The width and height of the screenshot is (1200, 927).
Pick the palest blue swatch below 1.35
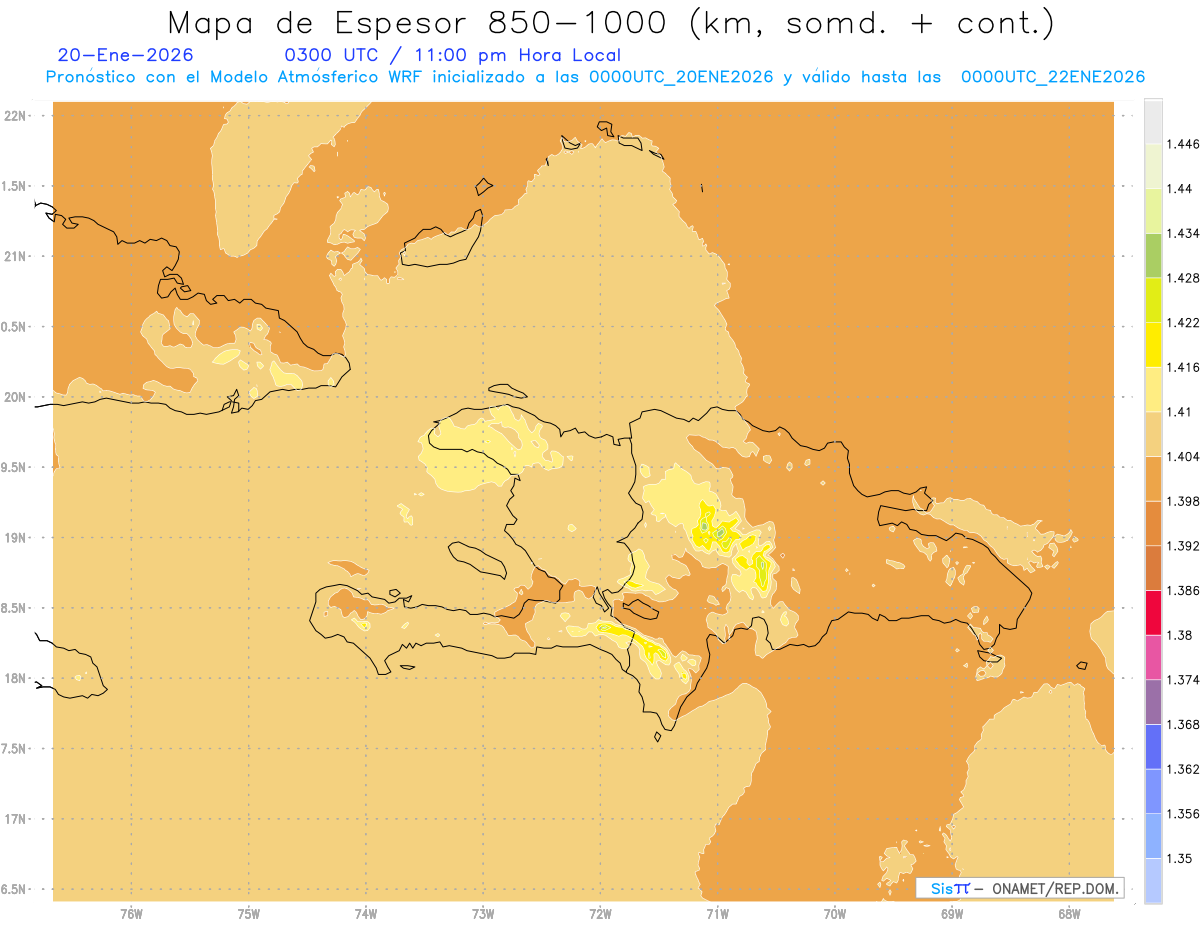point(1153,881)
